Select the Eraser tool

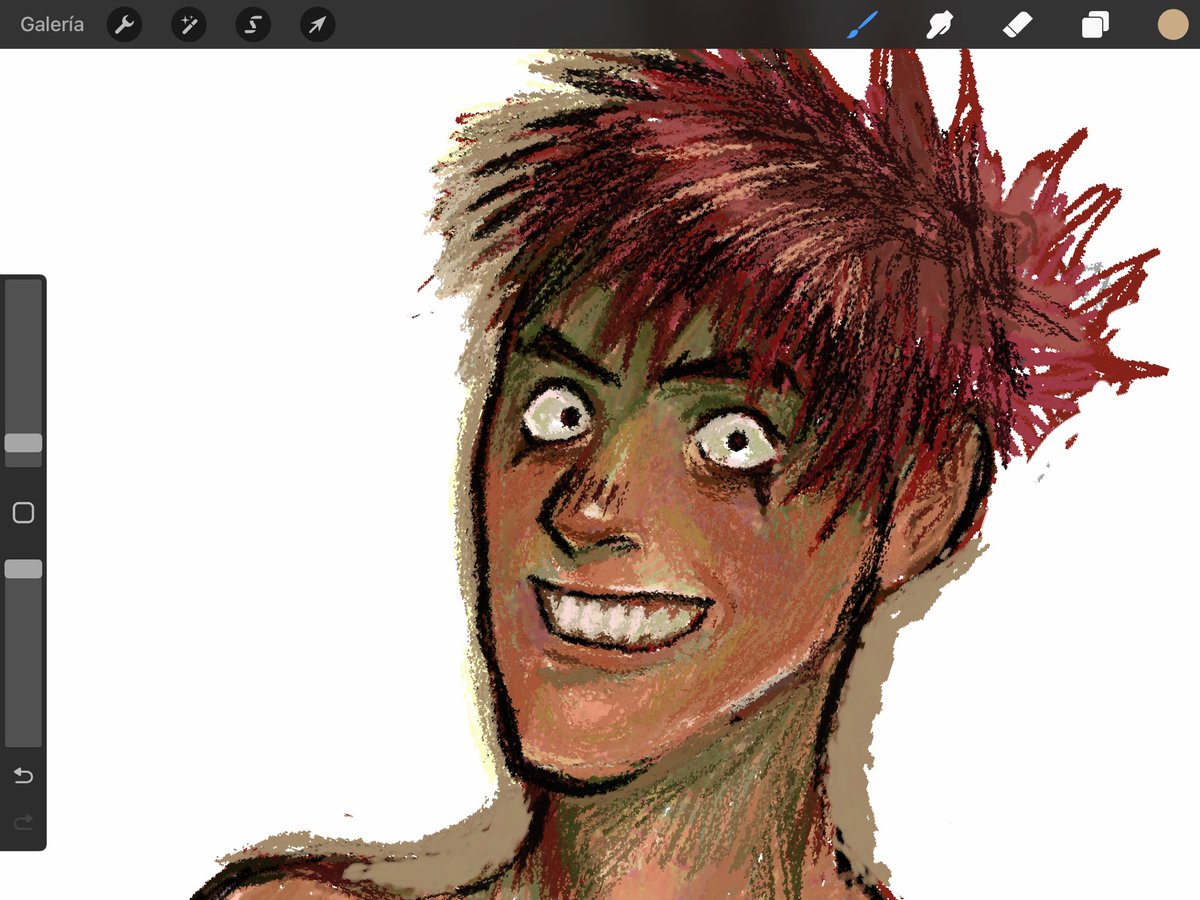pos(1017,25)
